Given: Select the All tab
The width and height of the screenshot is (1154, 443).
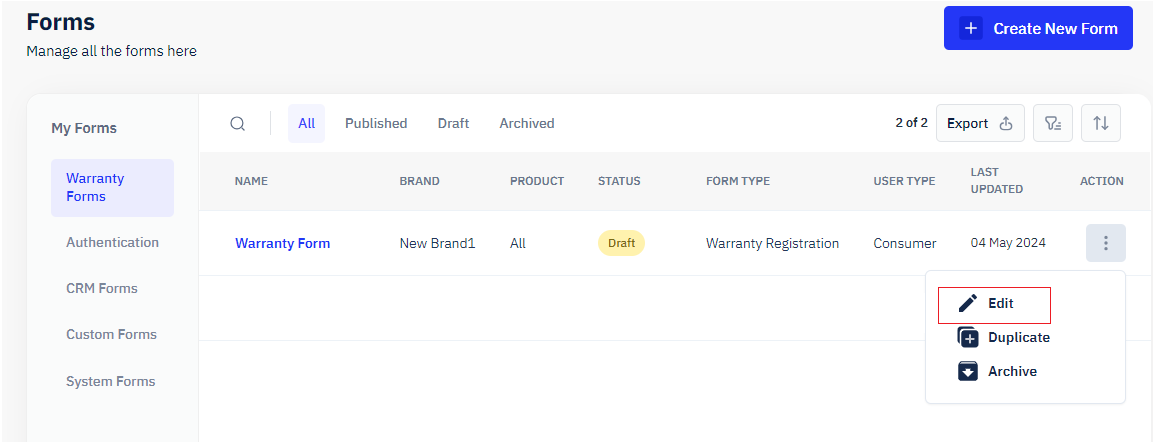Looking at the screenshot, I should 306,124.
